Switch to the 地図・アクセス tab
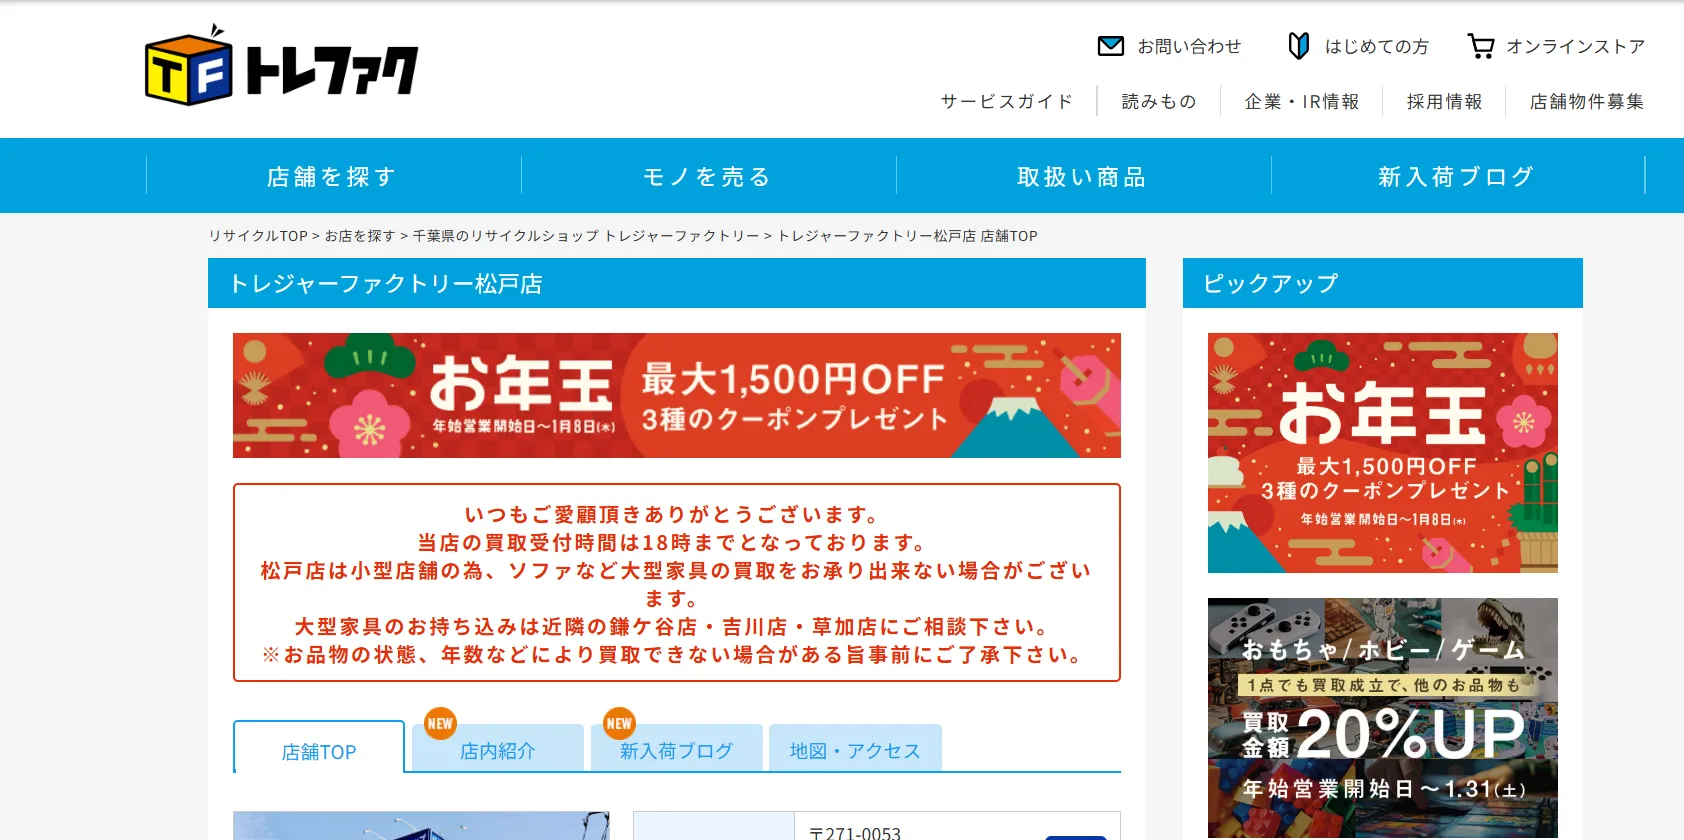Image resolution: width=1684 pixels, height=840 pixels. pyautogui.click(x=855, y=751)
